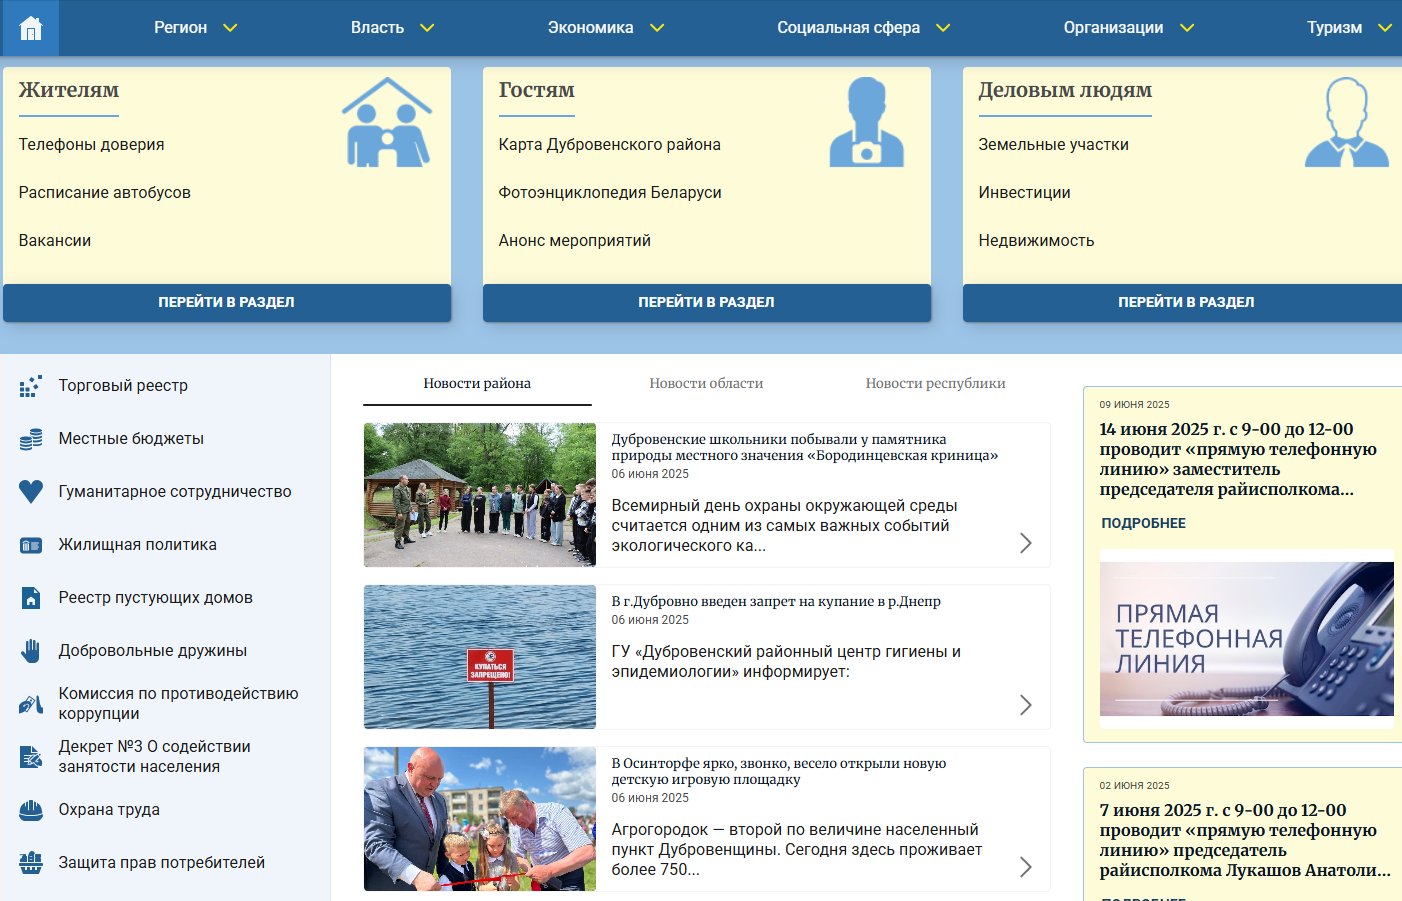Open Торговый реестр sidebar link
1402x901 pixels.
point(123,386)
